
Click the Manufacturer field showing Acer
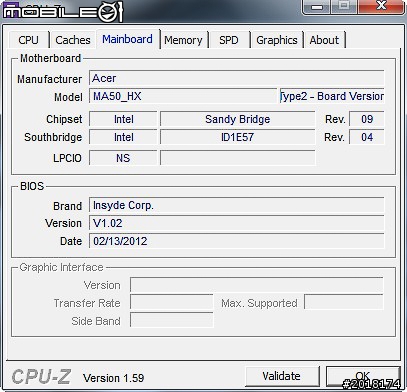tap(237, 78)
